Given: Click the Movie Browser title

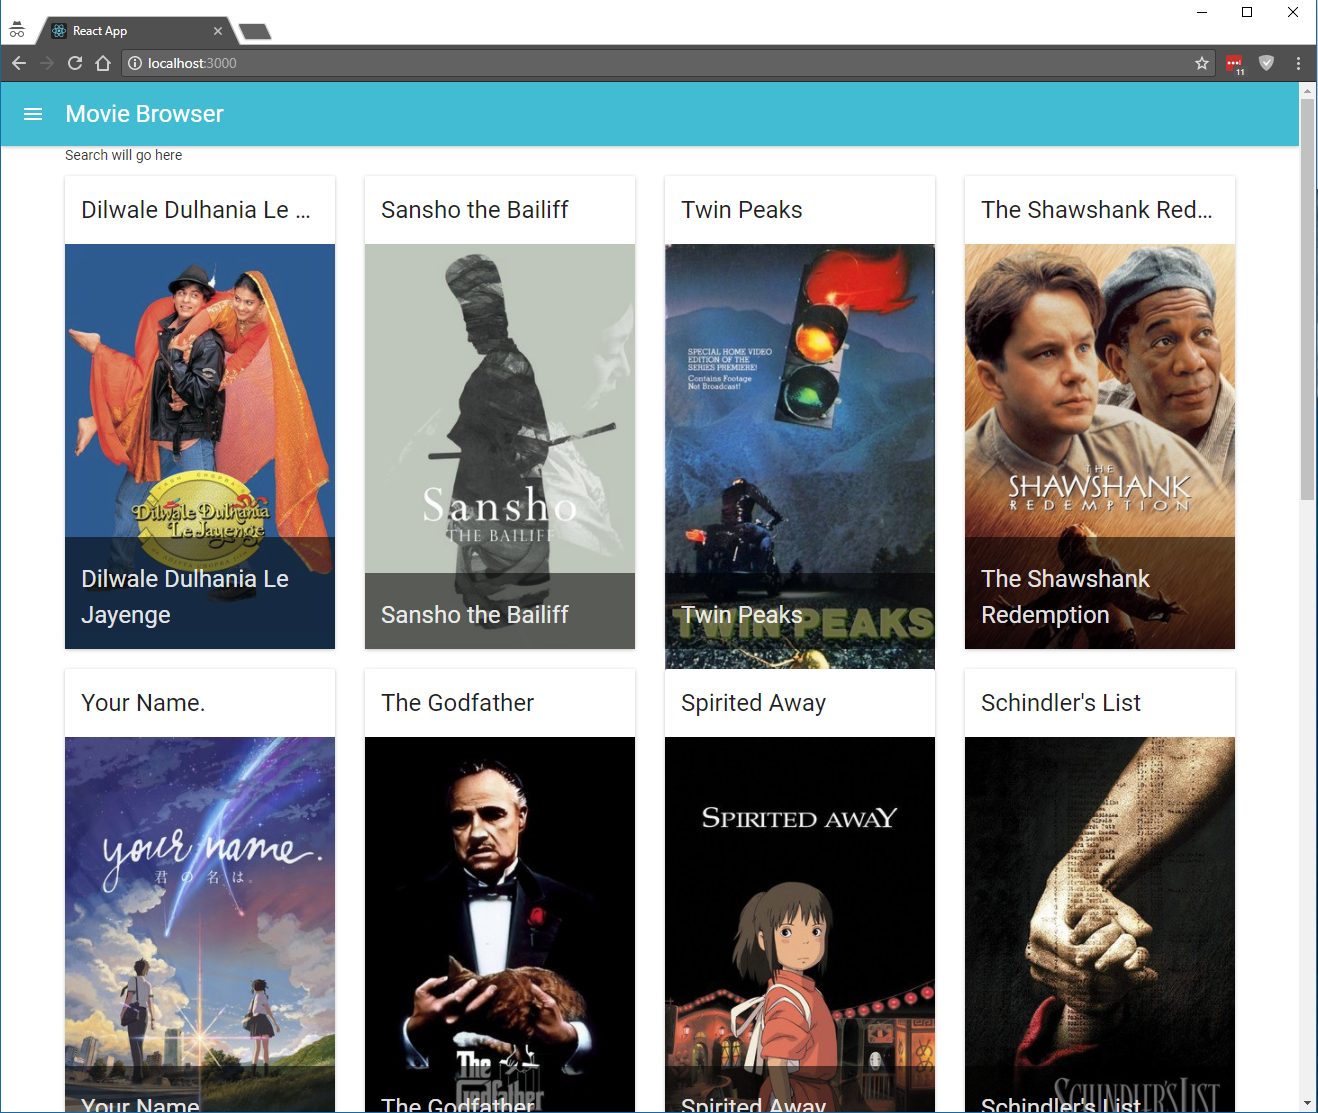Looking at the screenshot, I should 144,113.
